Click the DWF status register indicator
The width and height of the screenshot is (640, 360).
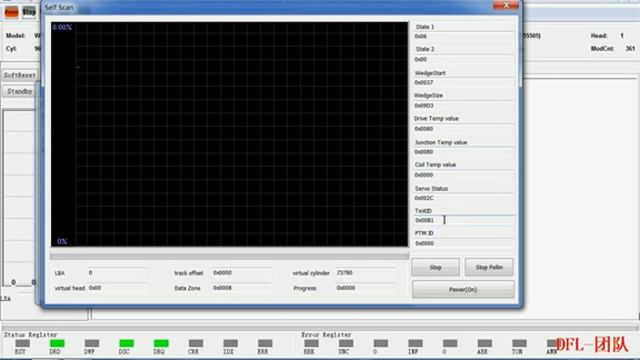coord(91,344)
